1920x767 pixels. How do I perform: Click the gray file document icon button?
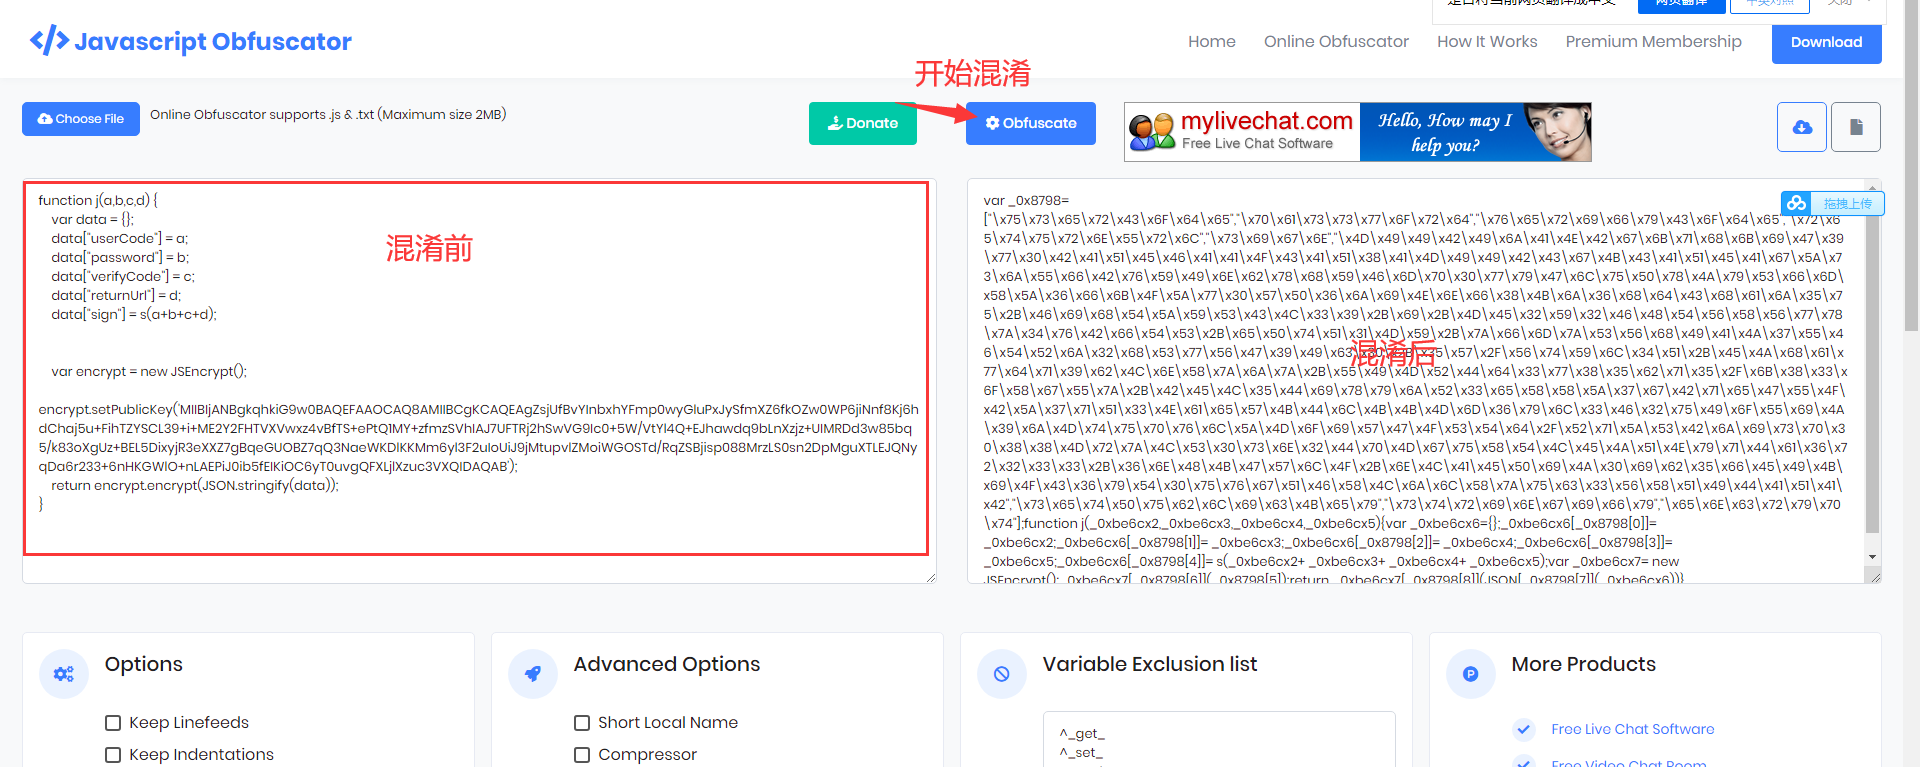(x=1856, y=127)
